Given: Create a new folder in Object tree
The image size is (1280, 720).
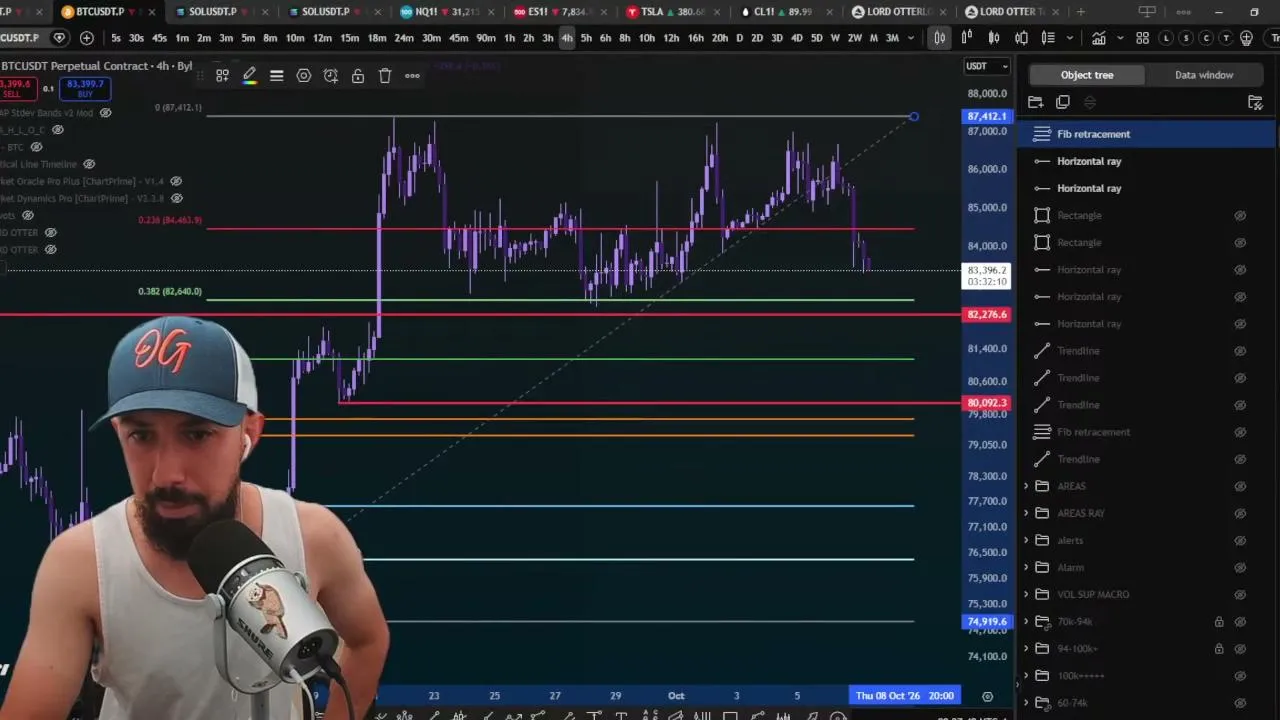Looking at the screenshot, I should [x=1035, y=102].
